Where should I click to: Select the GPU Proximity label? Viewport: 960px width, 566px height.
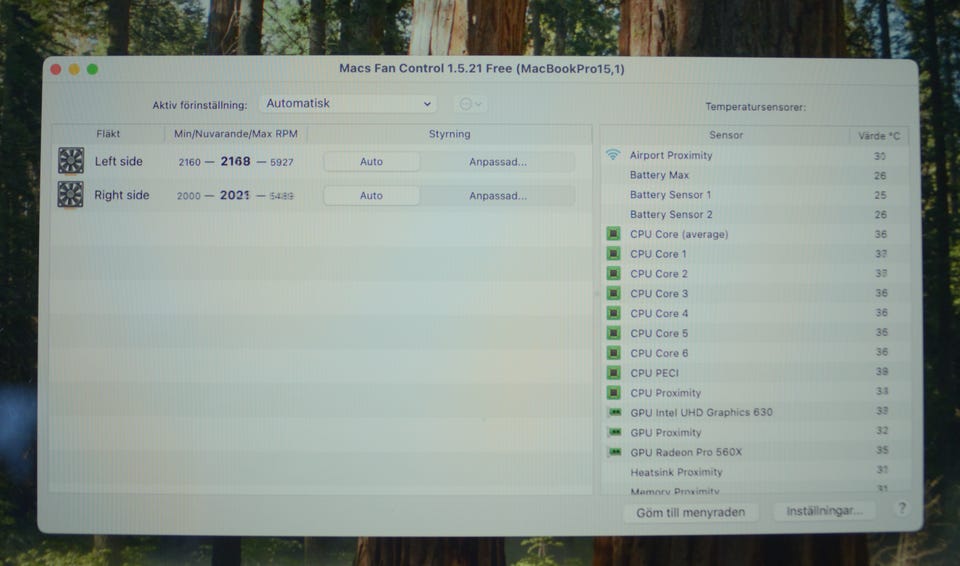click(x=666, y=432)
